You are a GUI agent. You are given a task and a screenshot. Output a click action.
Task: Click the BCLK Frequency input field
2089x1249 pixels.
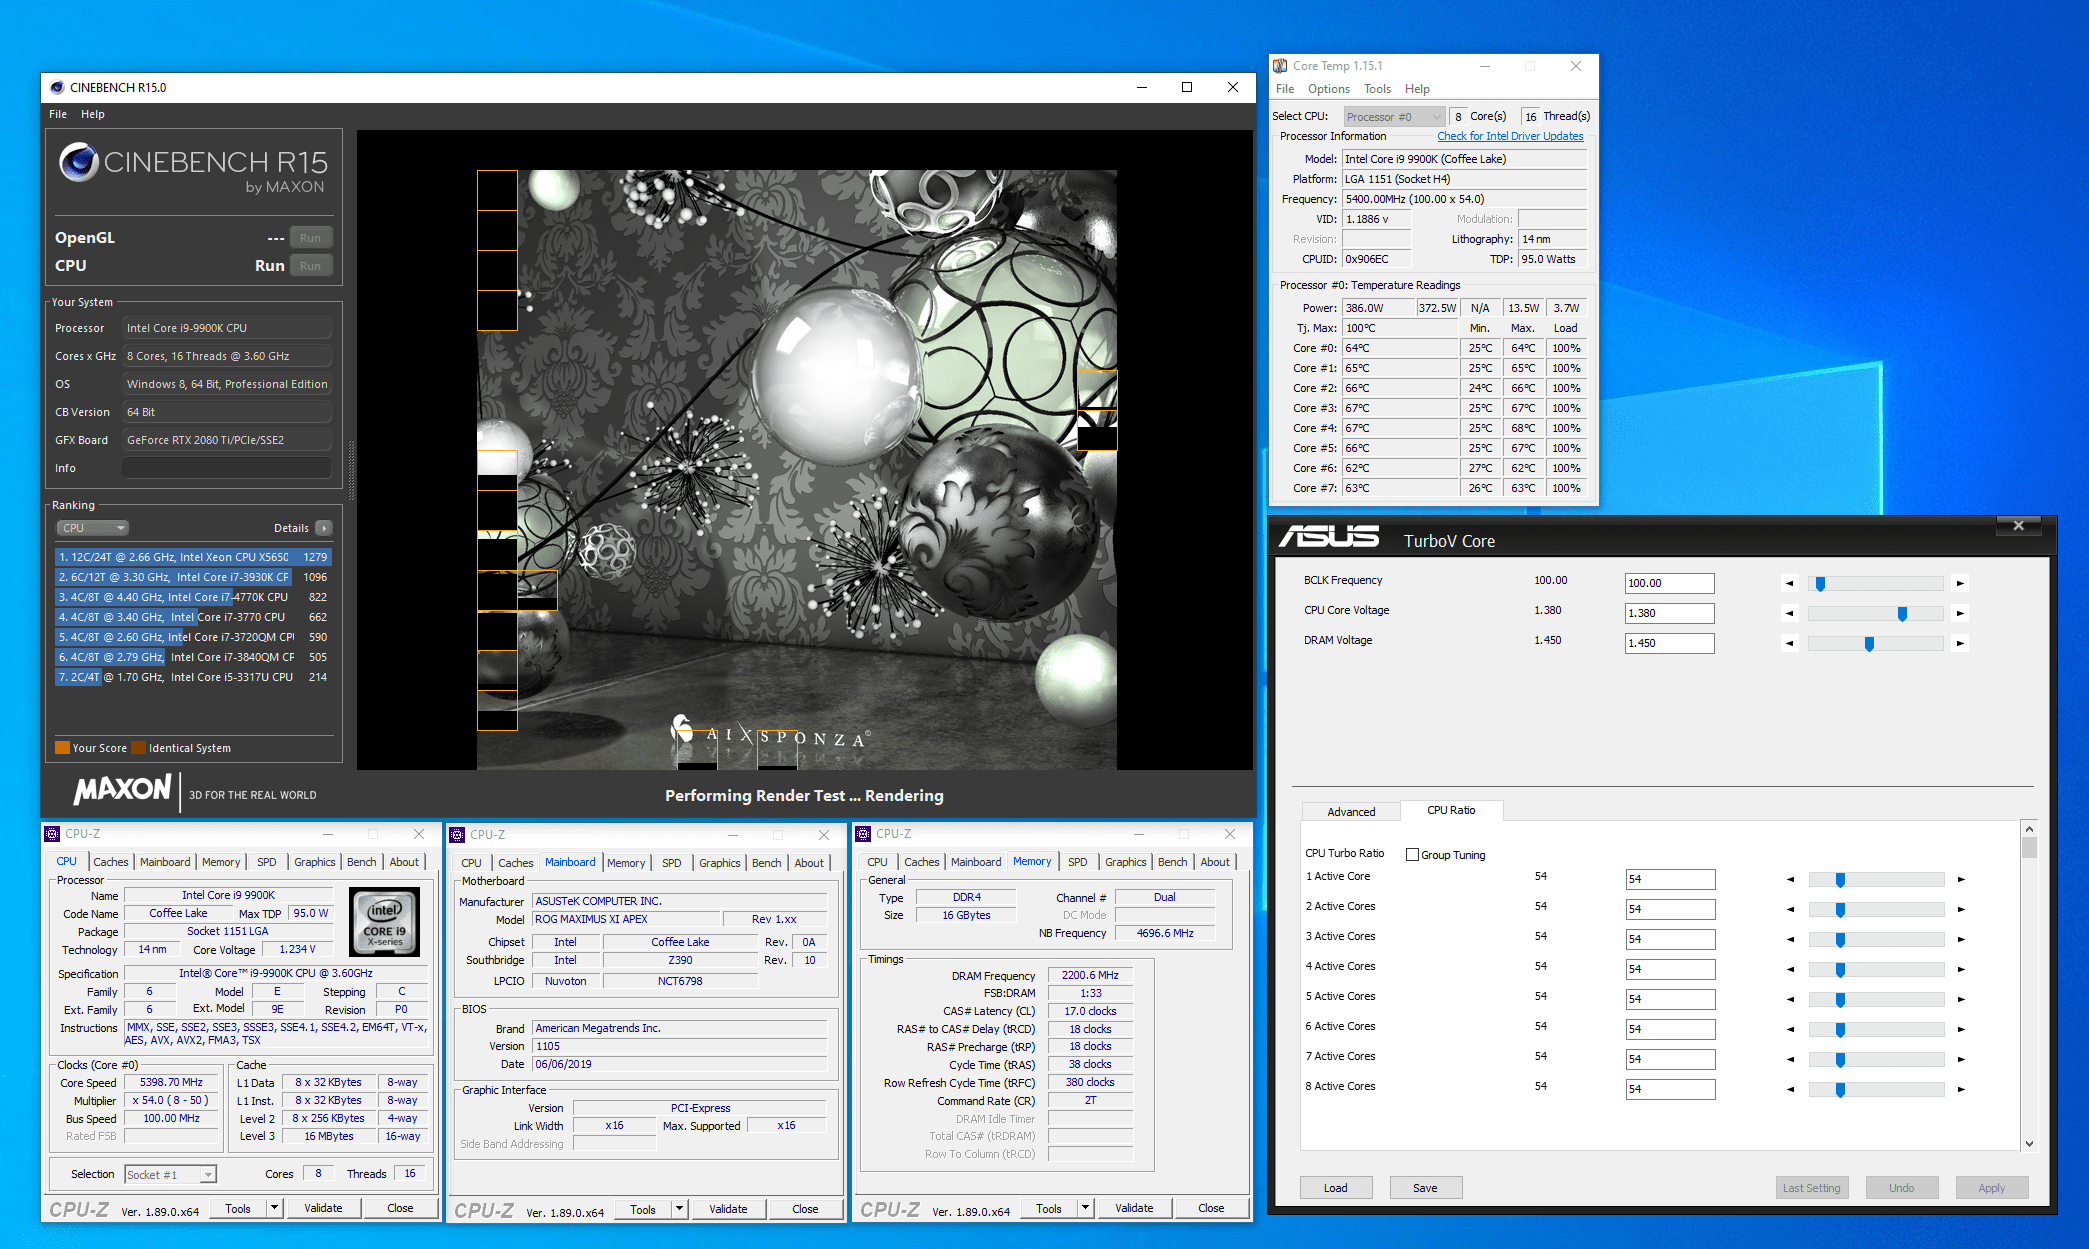1670,583
